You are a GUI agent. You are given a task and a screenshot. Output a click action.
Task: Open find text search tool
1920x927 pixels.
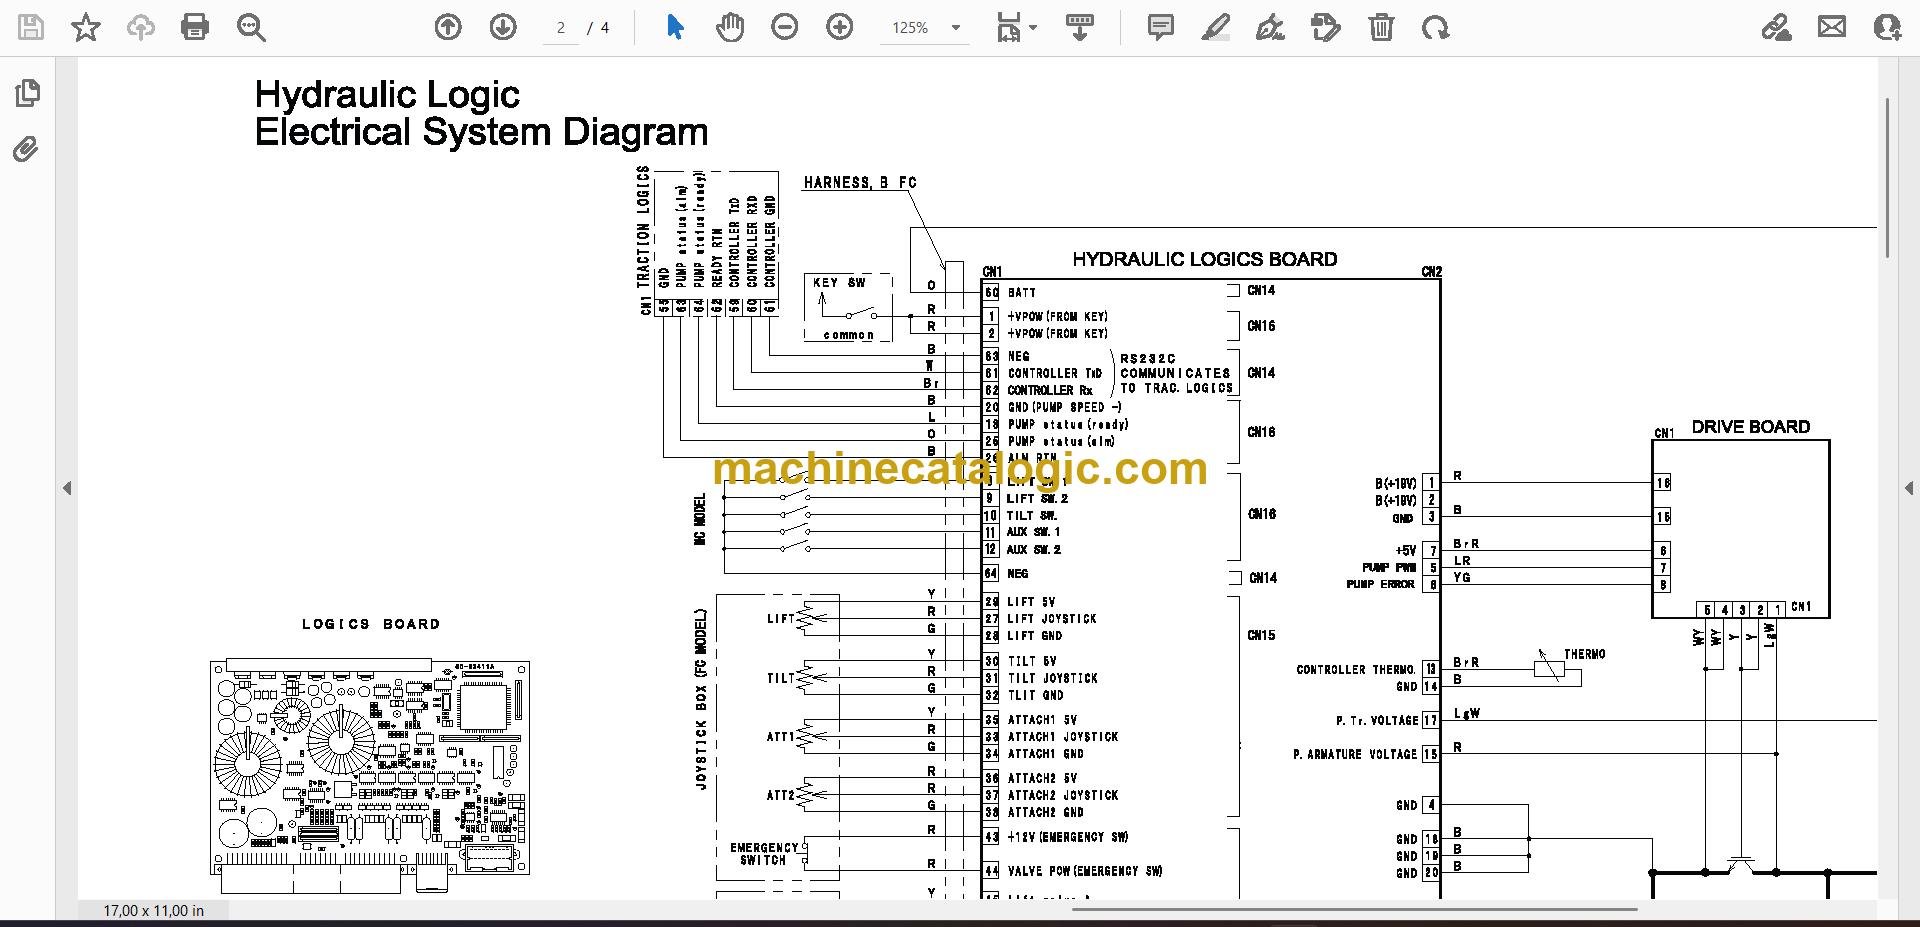coord(251,28)
